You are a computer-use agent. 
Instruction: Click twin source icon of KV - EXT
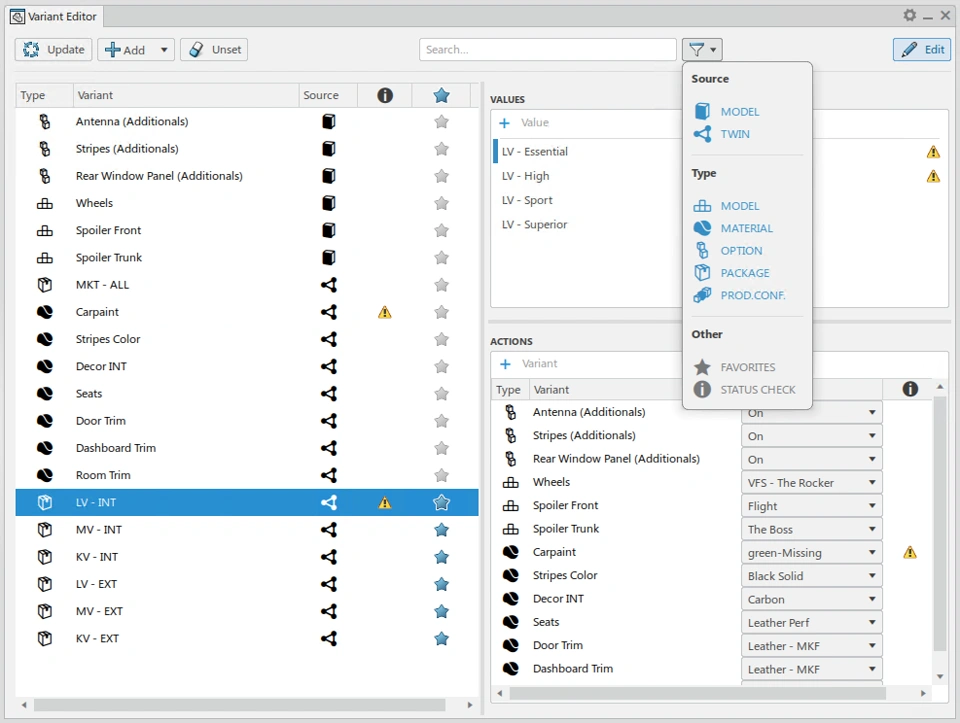click(329, 639)
